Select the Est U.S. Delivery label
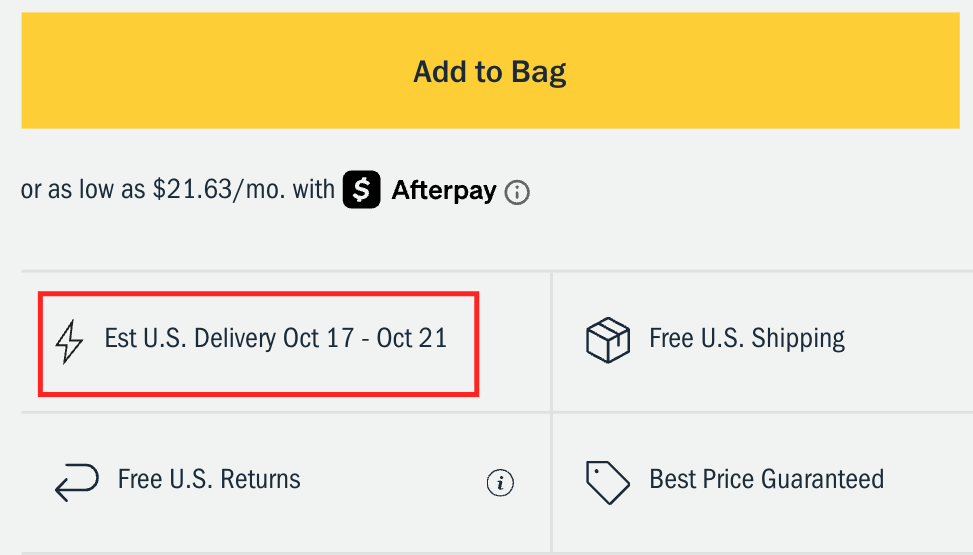This screenshot has height=555, width=973. (275, 338)
